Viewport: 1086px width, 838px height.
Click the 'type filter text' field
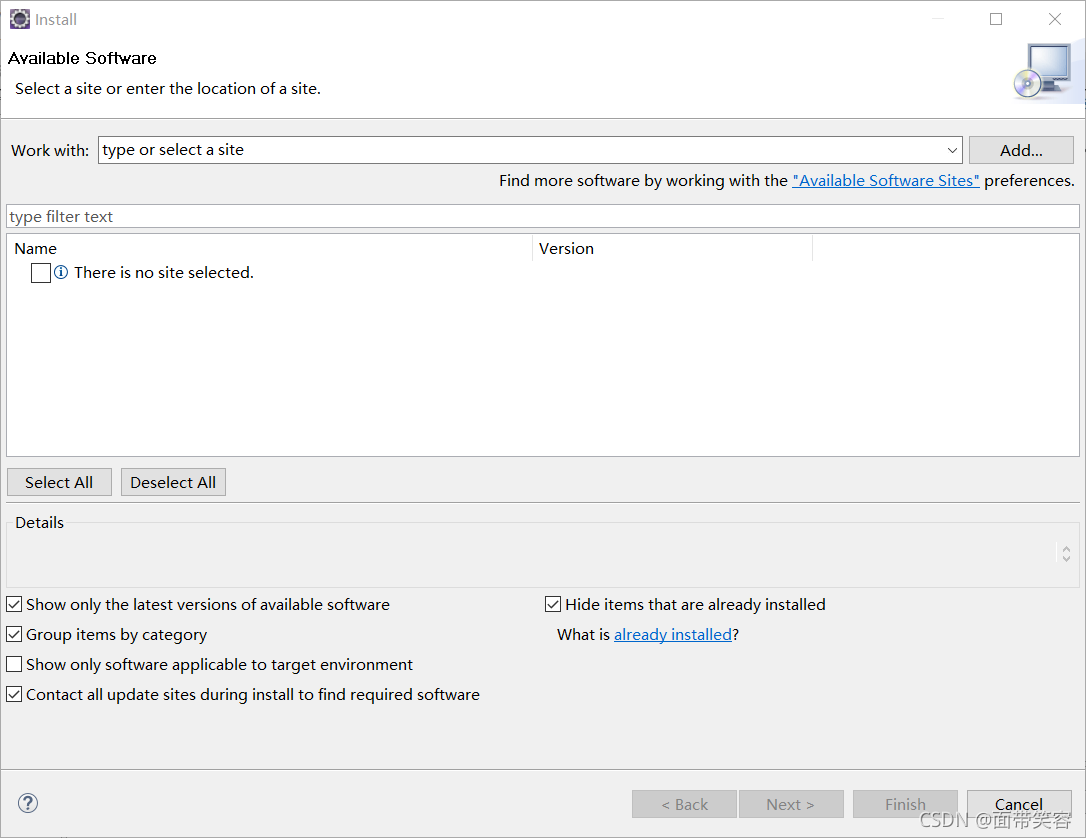543,216
